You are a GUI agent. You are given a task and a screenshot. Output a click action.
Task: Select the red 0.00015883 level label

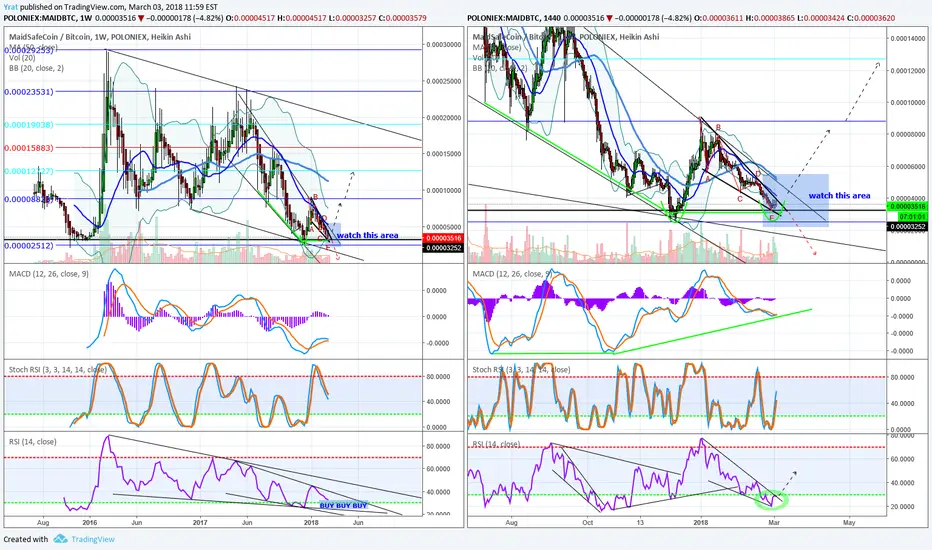29,147
